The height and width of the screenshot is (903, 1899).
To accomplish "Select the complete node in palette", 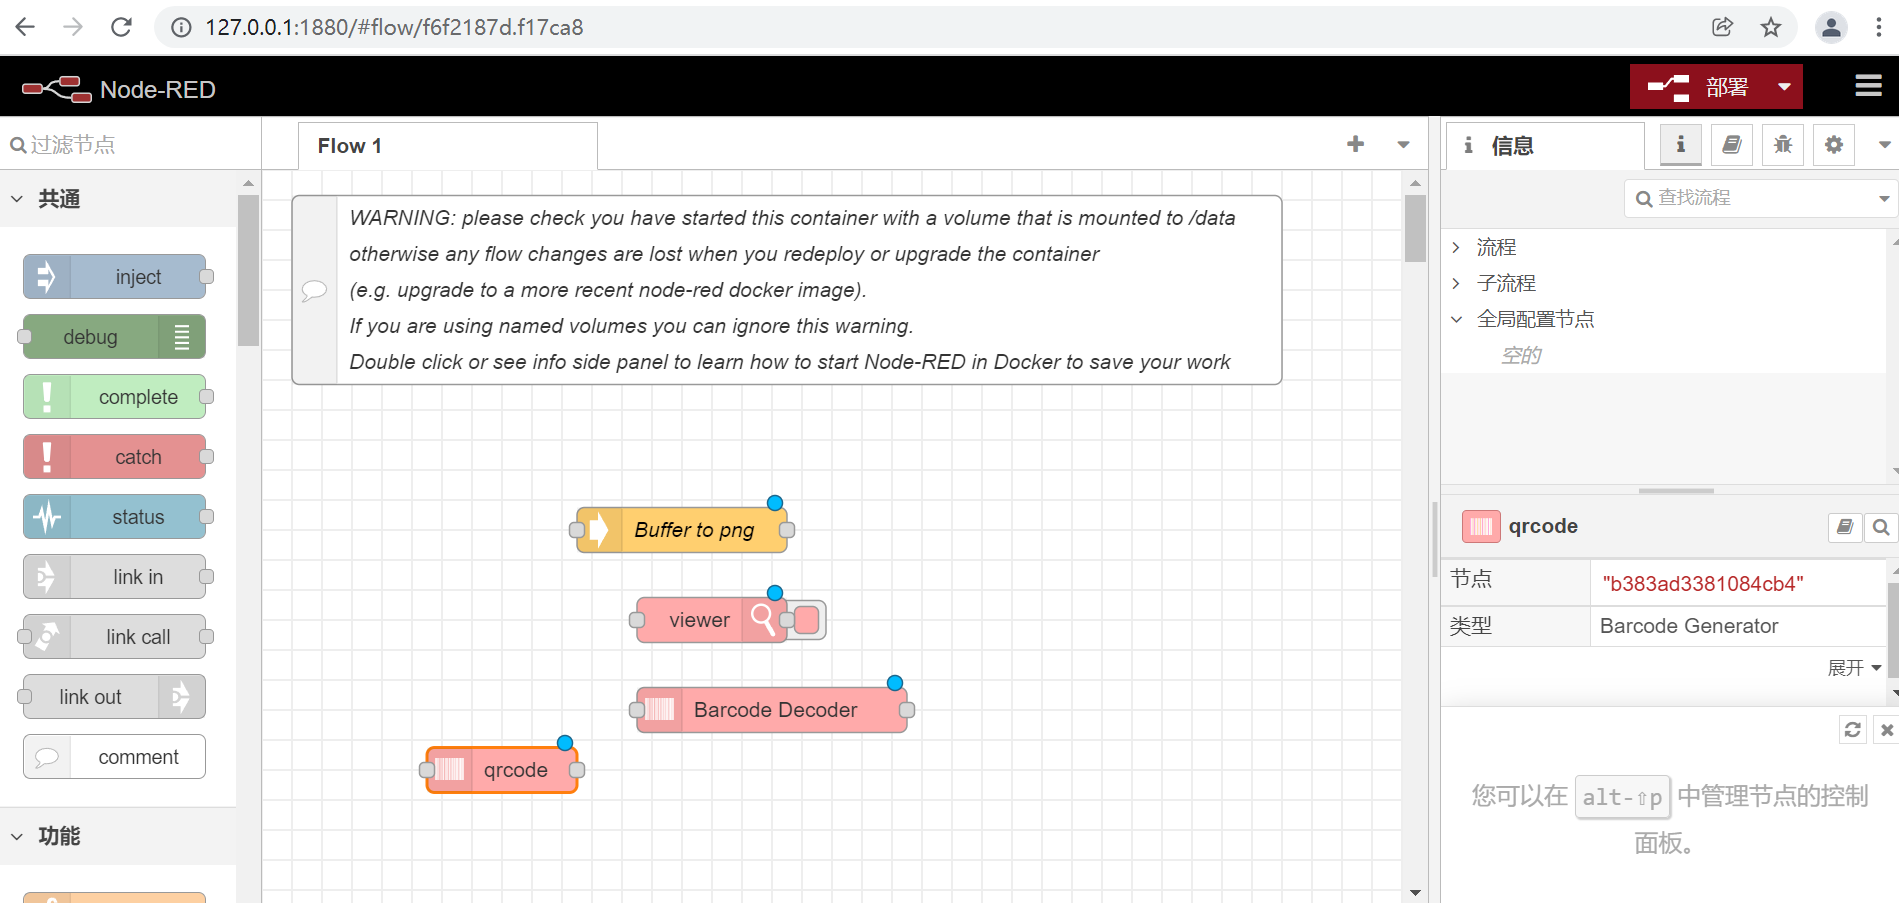I will tap(115, 397).
